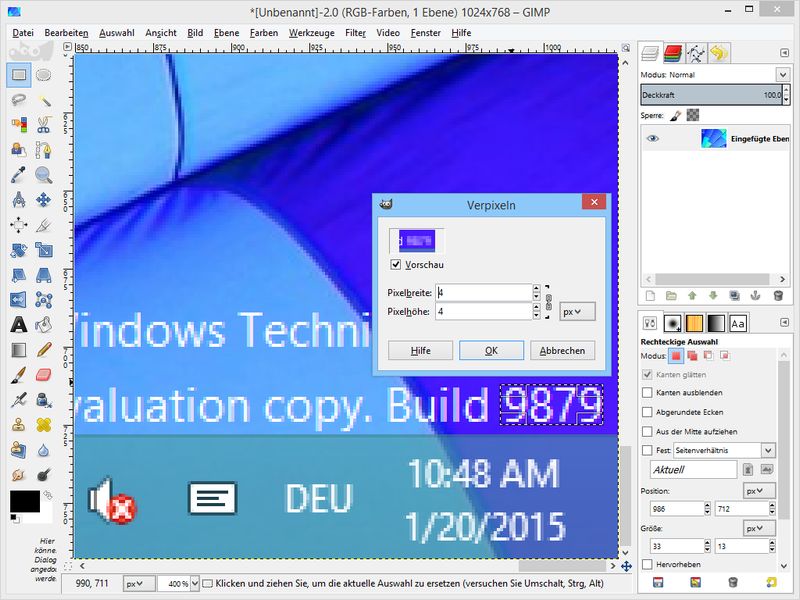Open the black foreground color swatch
The width and height of the screenshot is (800, 600).
24,501
